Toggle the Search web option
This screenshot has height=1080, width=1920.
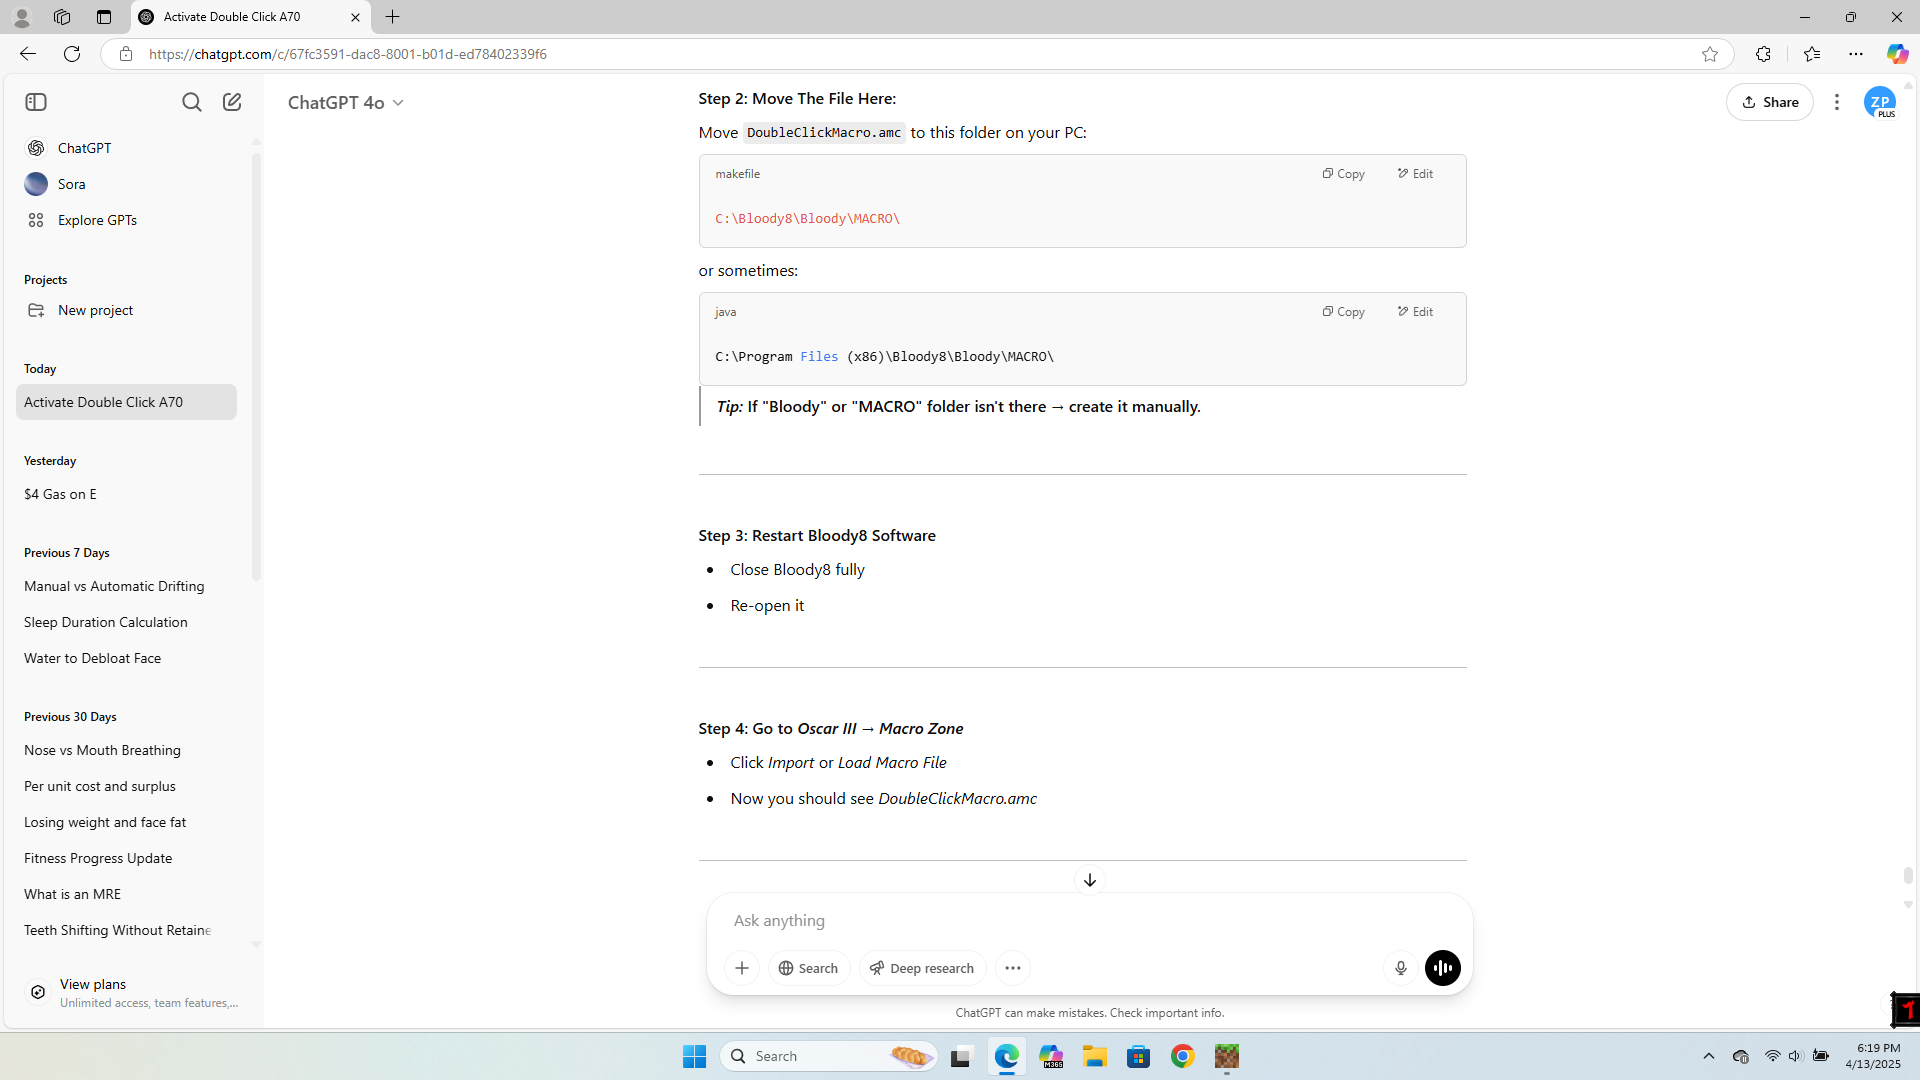point(808,968)
